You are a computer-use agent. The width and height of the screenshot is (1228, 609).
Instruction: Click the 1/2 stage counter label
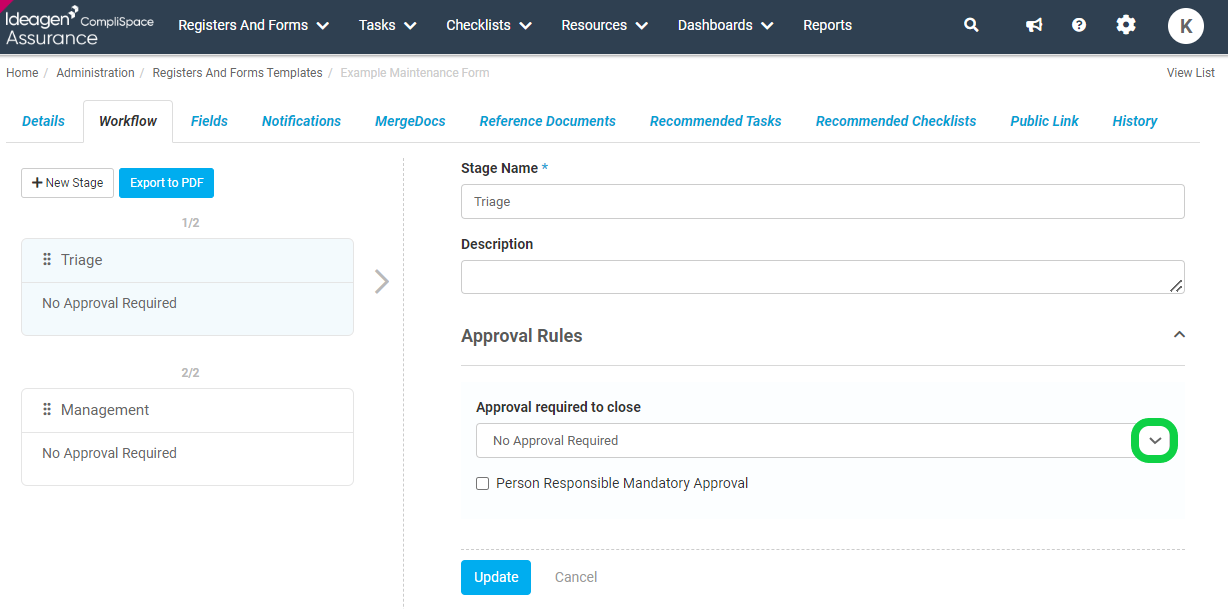(190, 223)
